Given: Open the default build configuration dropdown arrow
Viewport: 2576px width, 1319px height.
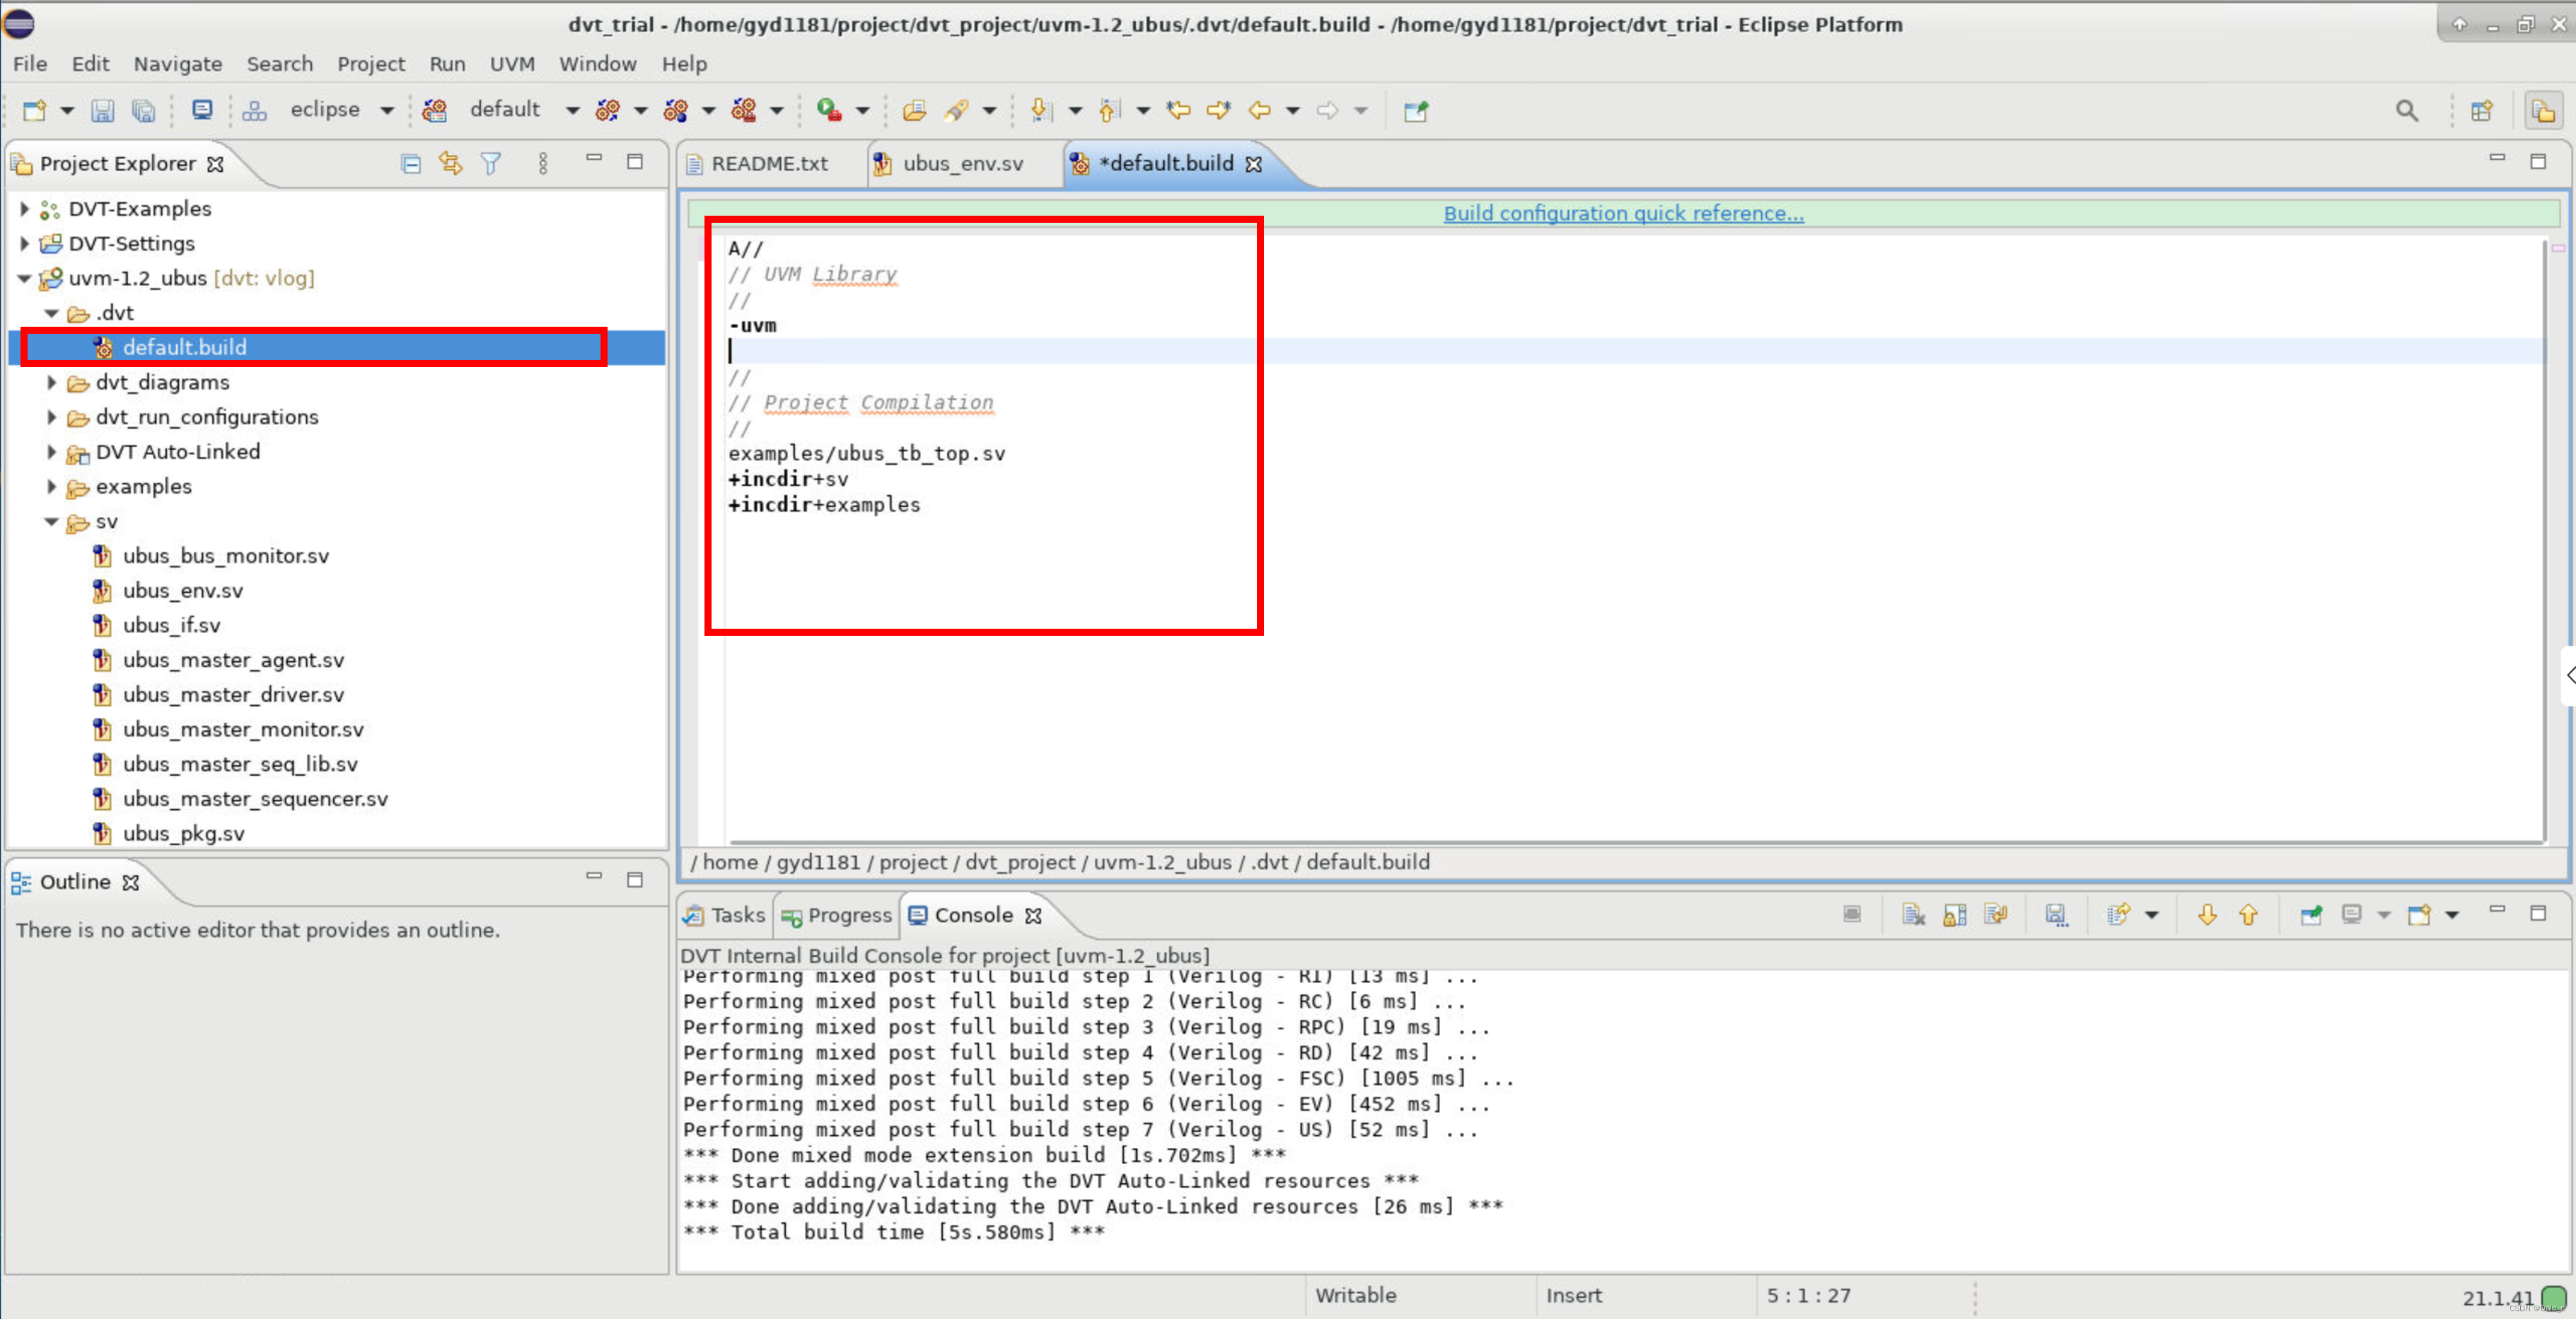Looking at the screenshot, I should point(572,110).
